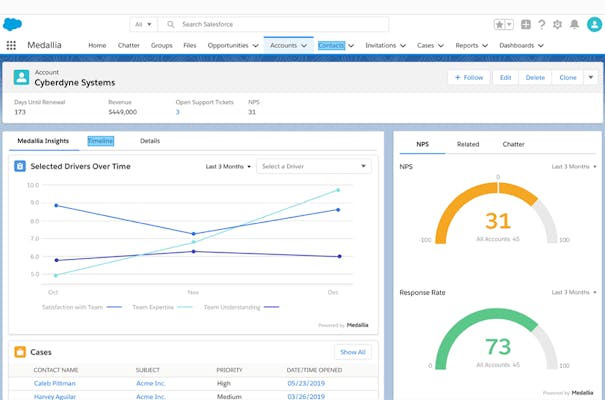Click the Edit button
The width and height of the screenshot is (605, 400).
coord(505,78)
